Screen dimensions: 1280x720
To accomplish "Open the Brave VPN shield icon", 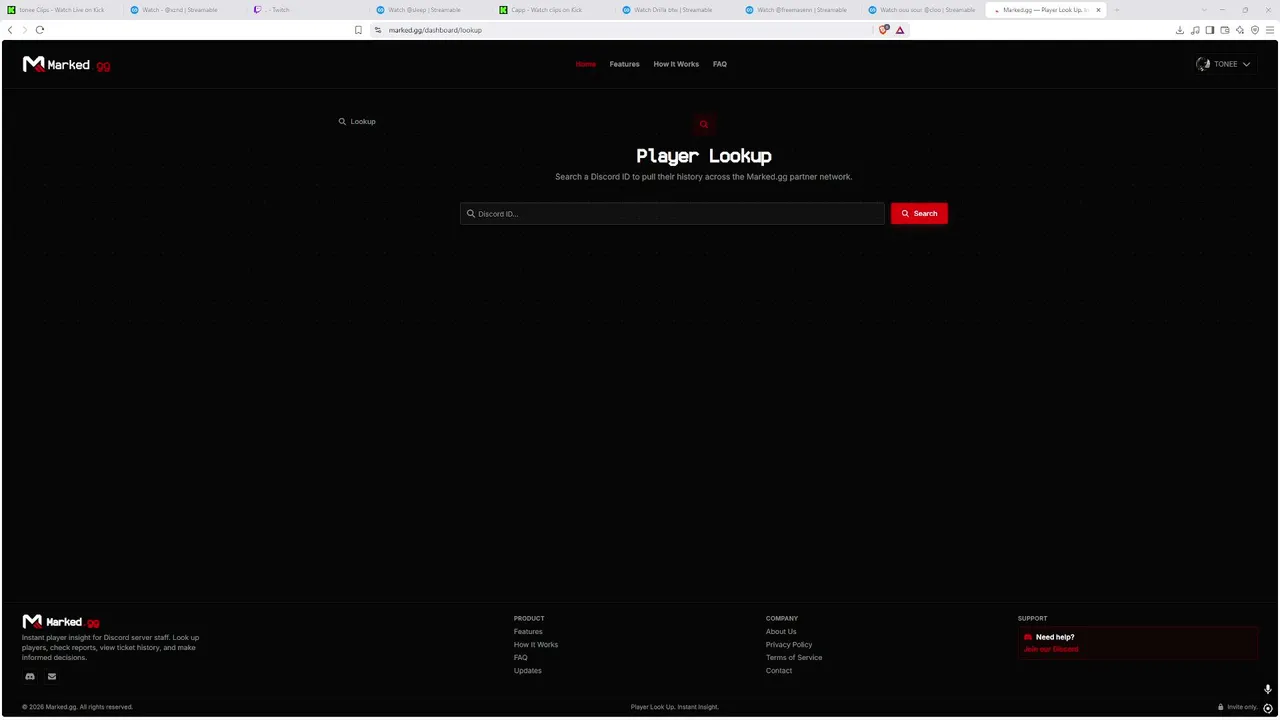I will (1255, 30).
